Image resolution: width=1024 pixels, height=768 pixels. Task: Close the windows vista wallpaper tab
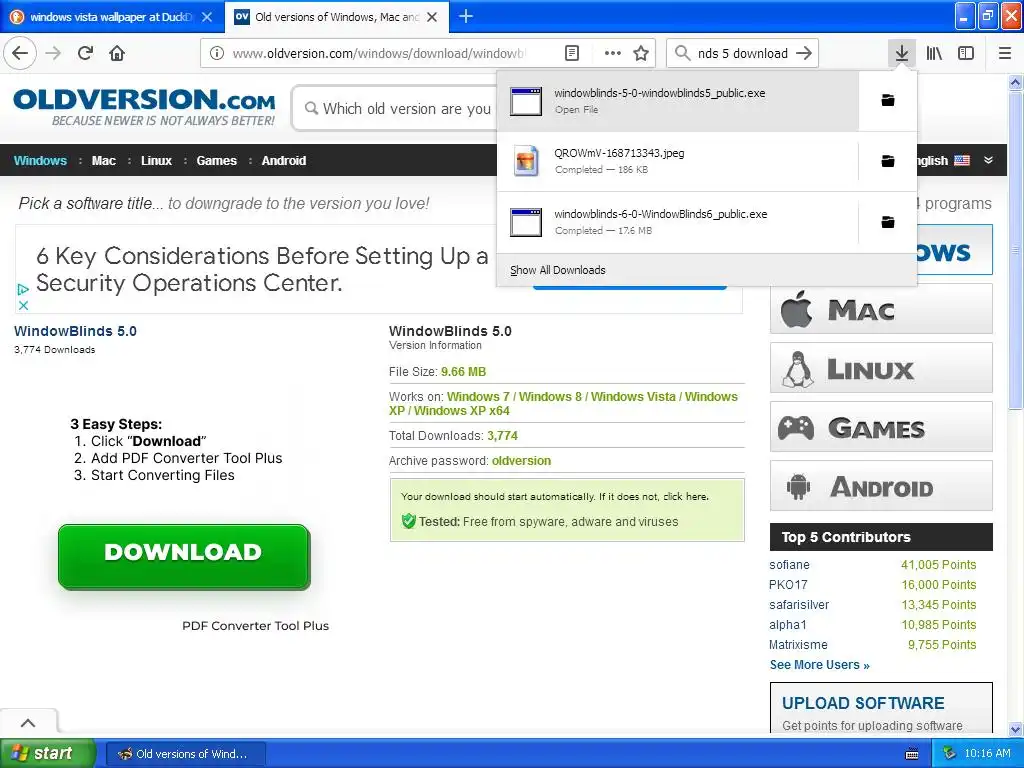pos(207,17)
